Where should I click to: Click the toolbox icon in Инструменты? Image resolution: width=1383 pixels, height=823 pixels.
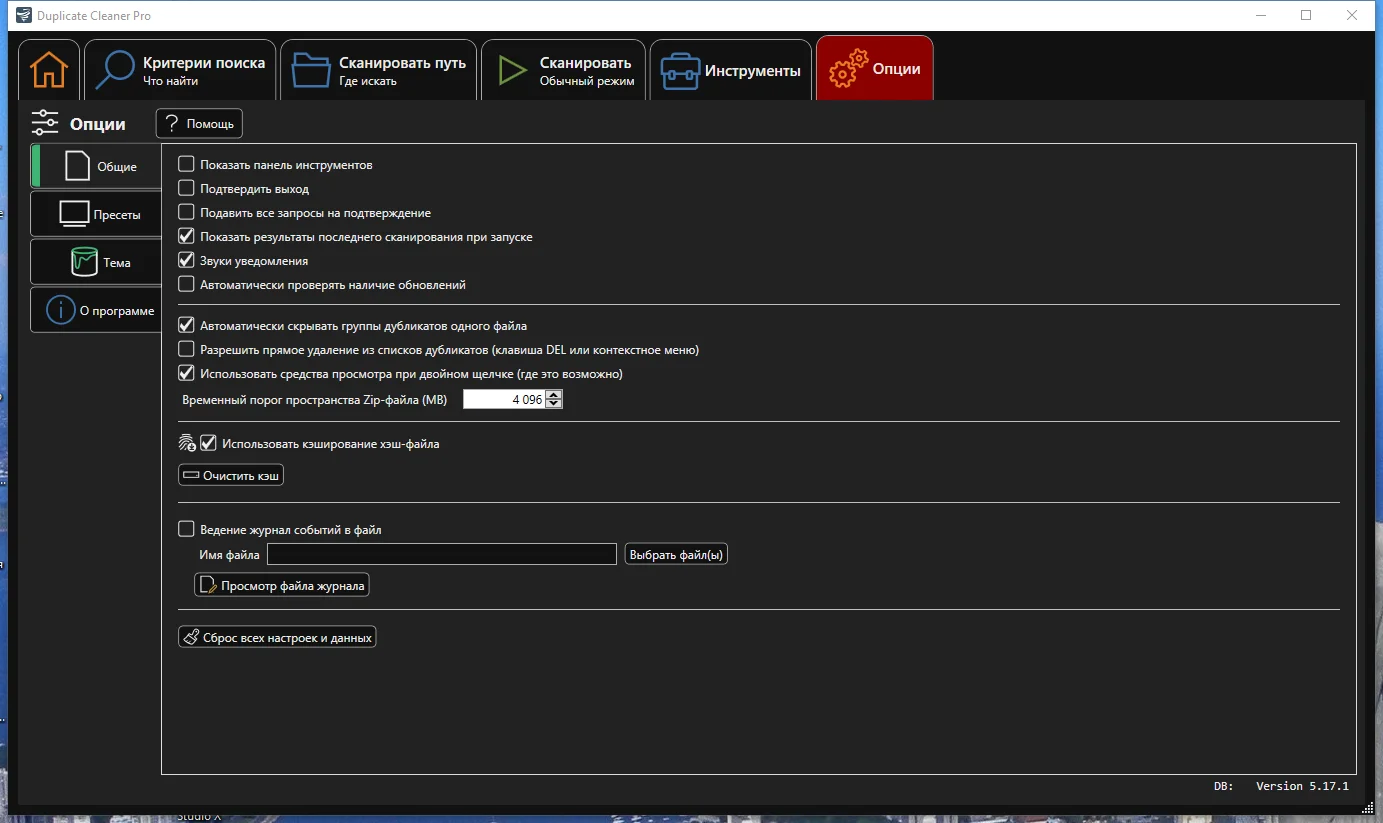click(x=680, y=71)
